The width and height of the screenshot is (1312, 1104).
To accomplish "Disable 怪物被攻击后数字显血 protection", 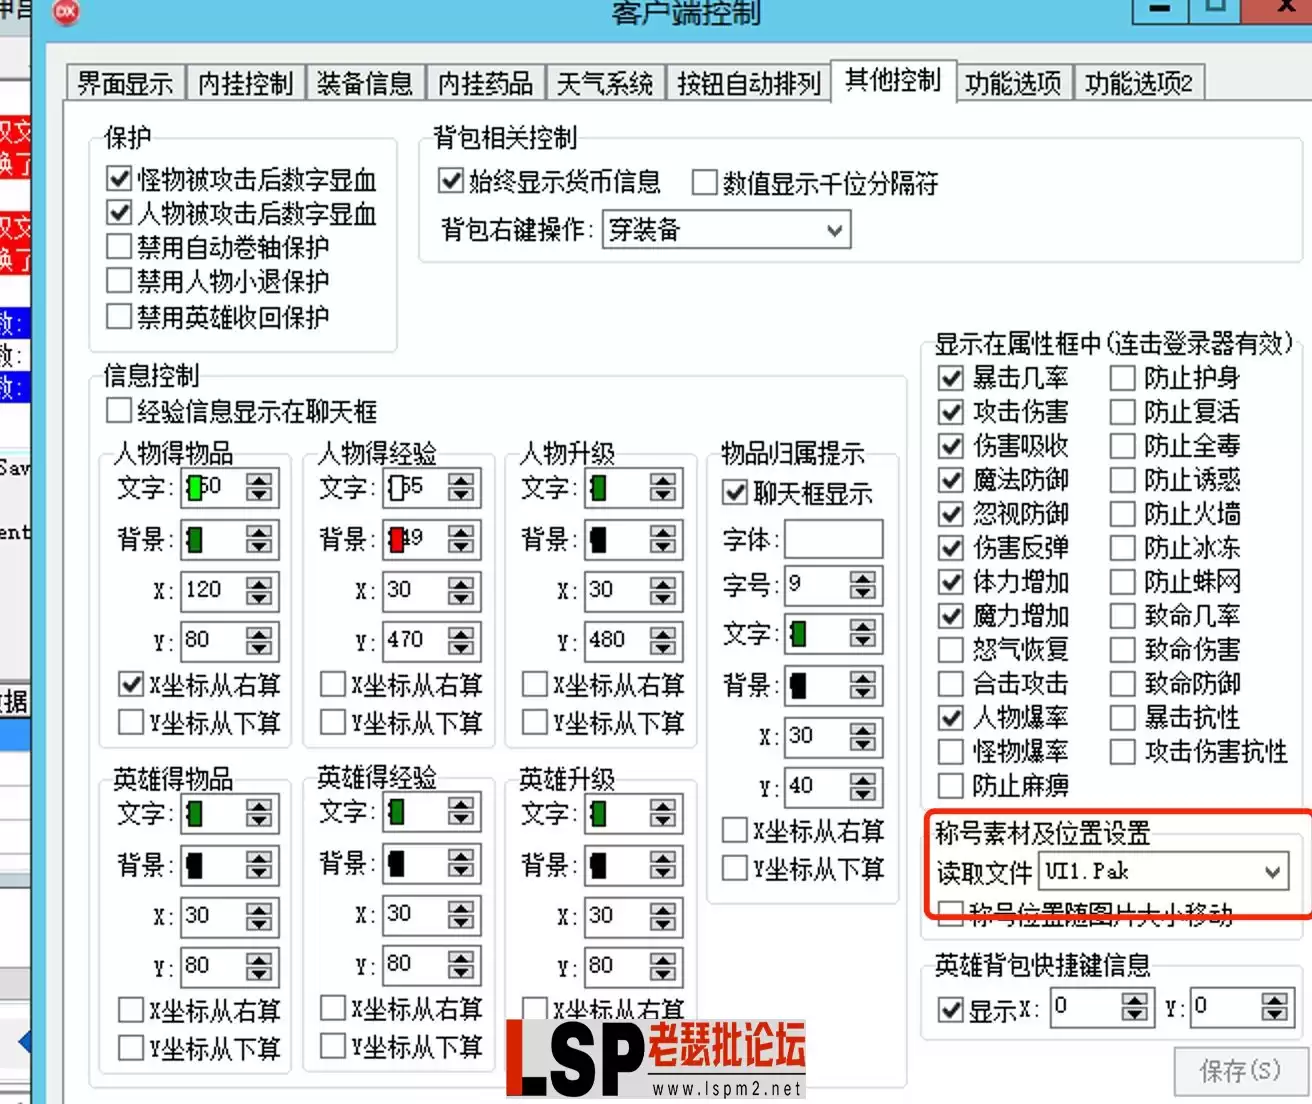I will [x=118, y=180].
